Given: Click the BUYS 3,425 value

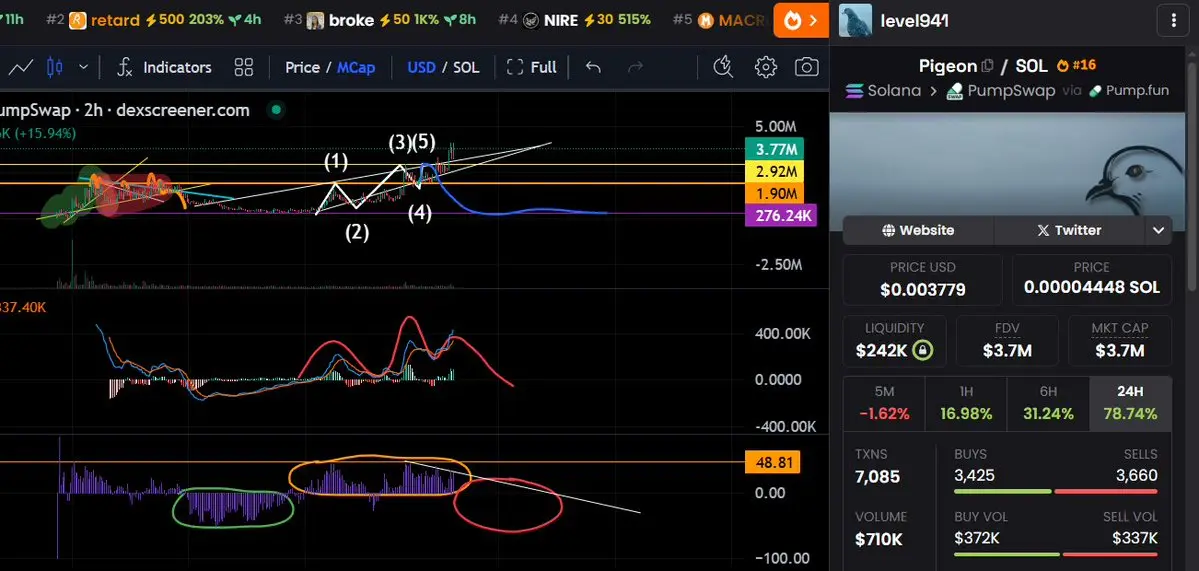Looking at the screenshot, I should 974,475.
